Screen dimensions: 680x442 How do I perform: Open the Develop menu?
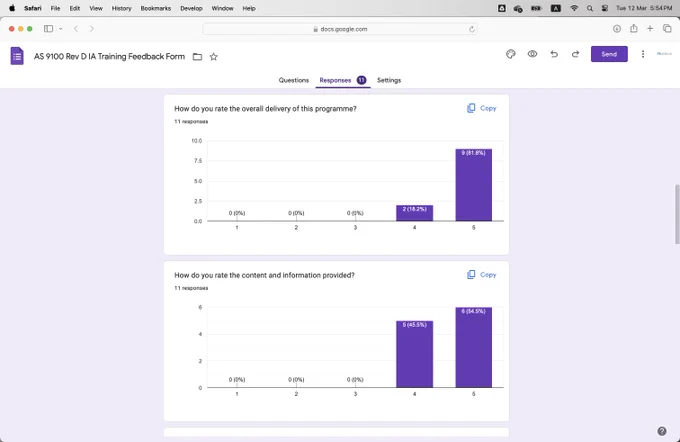pyautogui.click(x=191, y=8)
